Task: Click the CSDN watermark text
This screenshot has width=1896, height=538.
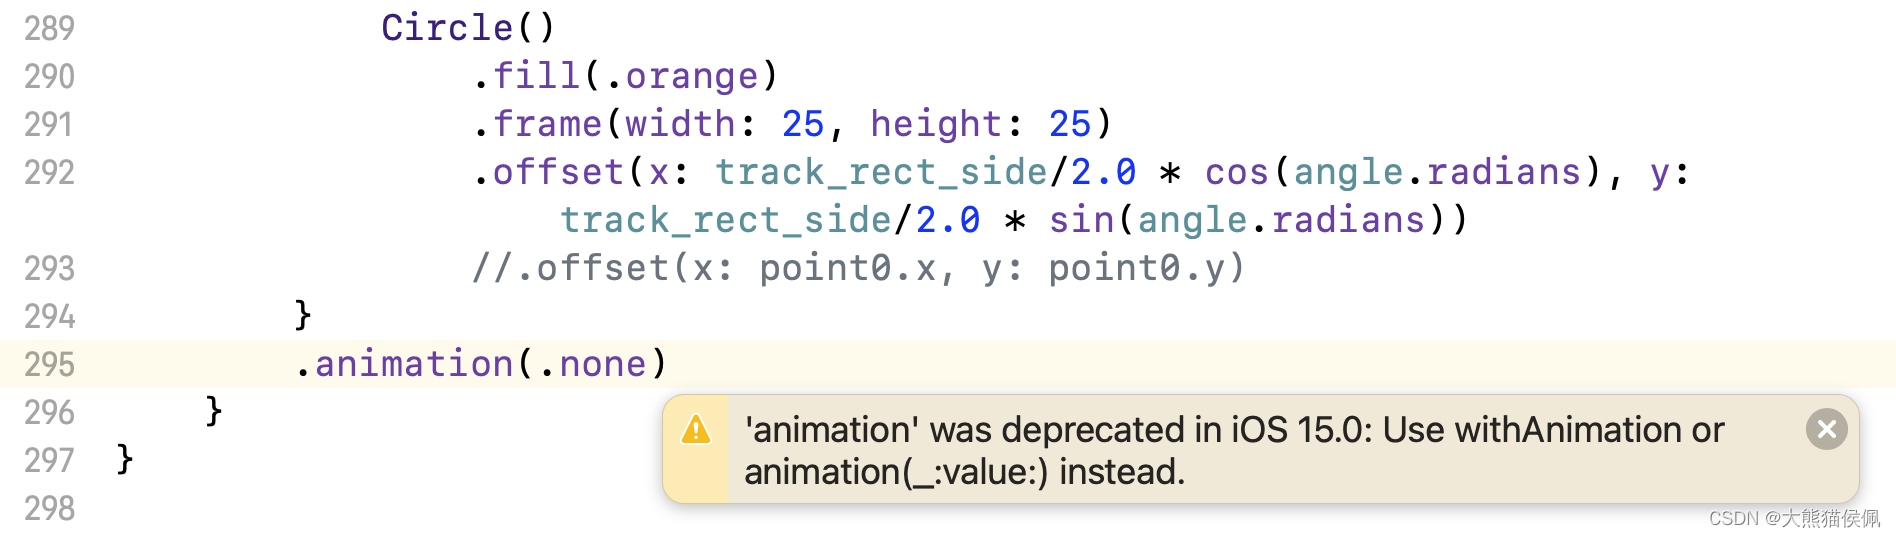Action: click(x=1794, y=518)
